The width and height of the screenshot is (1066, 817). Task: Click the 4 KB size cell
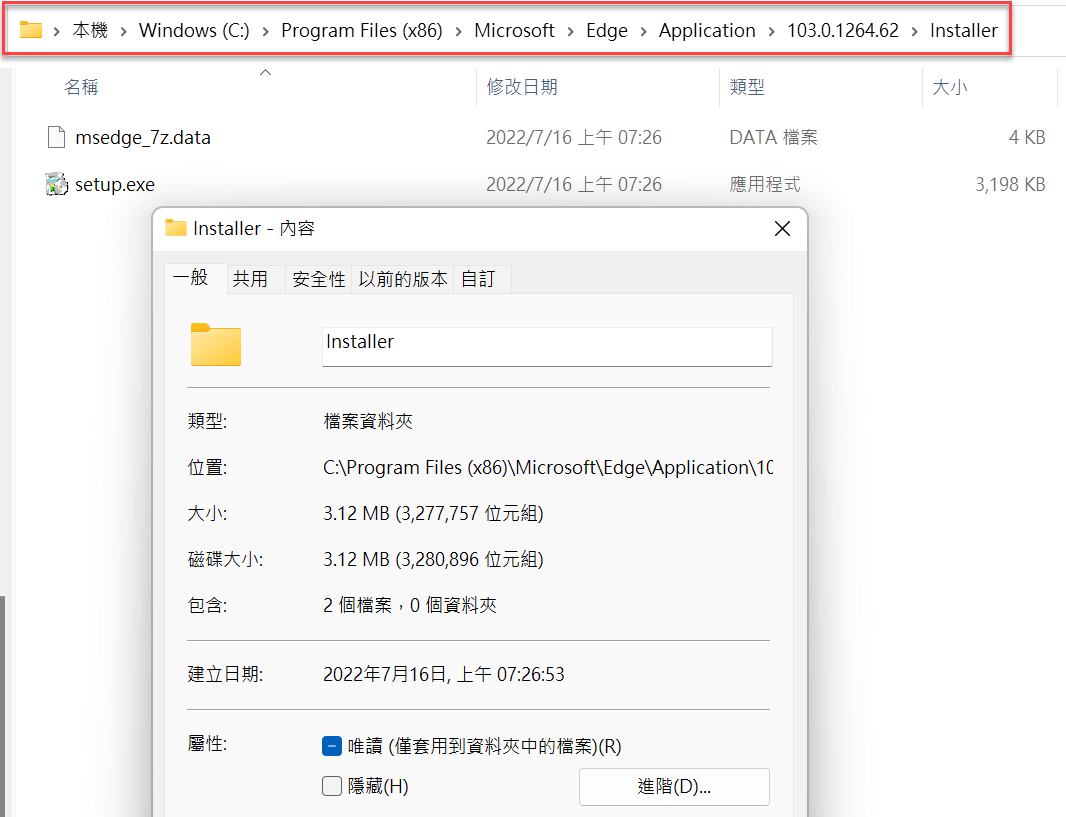pos(1027,137)
